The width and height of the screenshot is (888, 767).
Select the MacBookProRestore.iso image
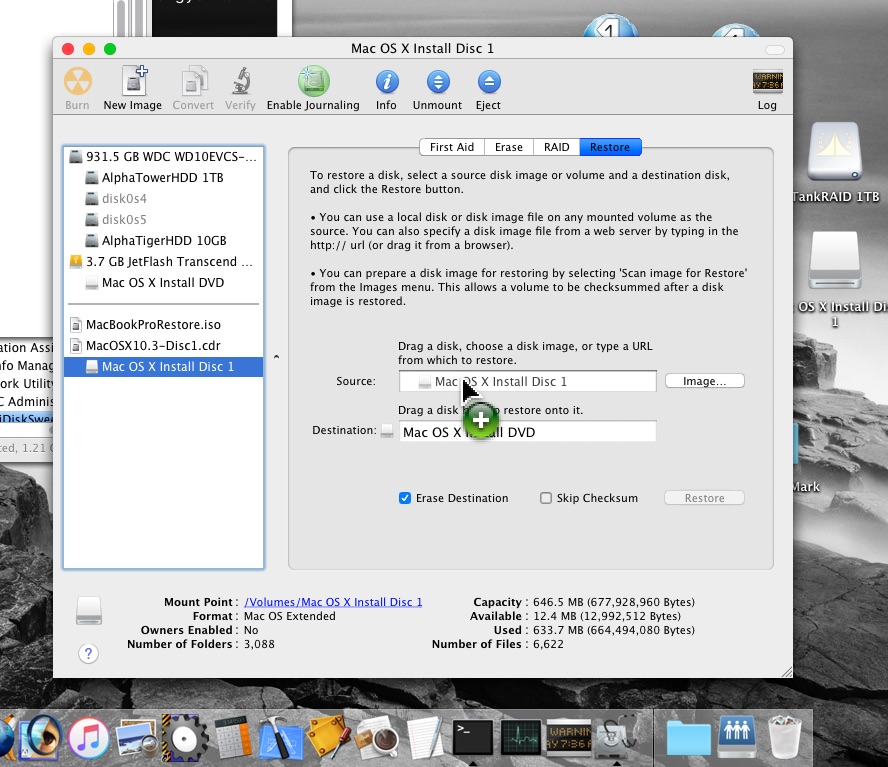pos(163,324)
